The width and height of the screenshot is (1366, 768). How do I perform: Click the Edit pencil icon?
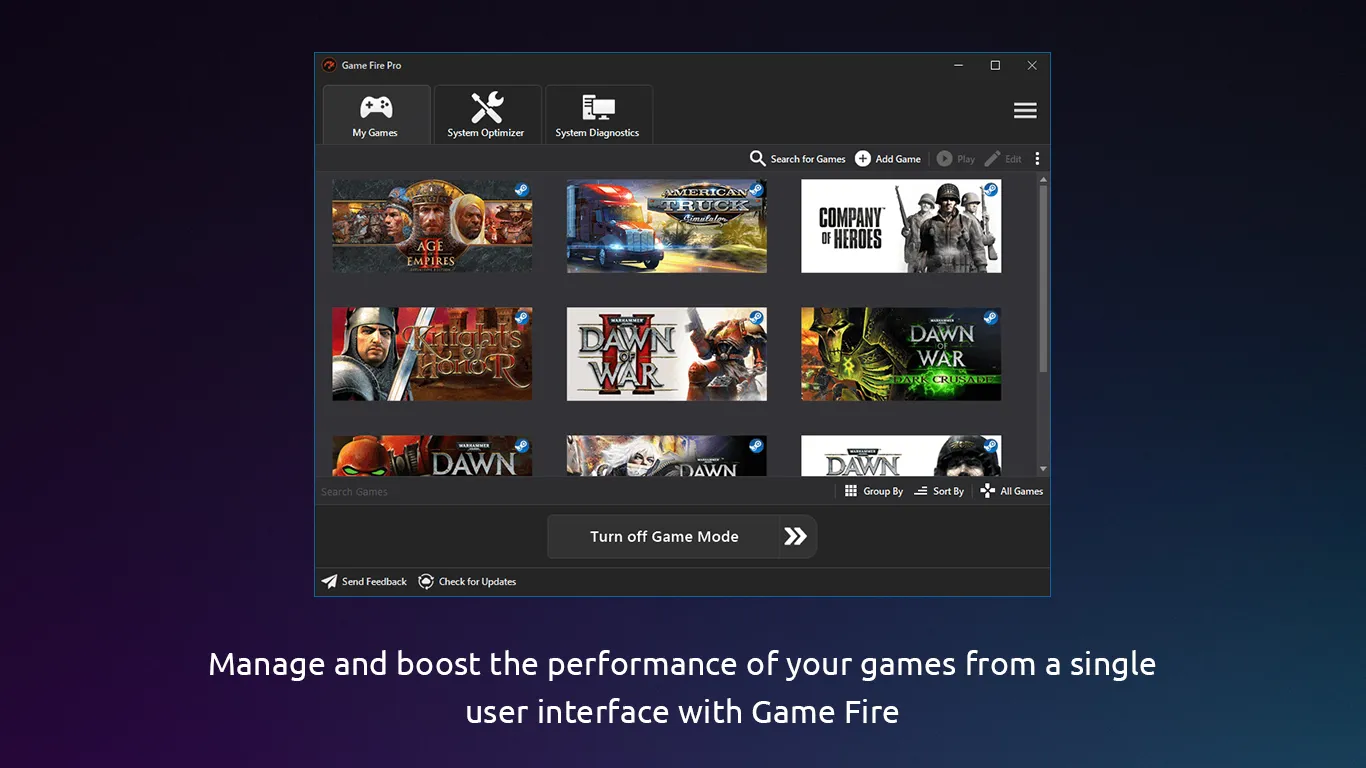tap(992, 158)
